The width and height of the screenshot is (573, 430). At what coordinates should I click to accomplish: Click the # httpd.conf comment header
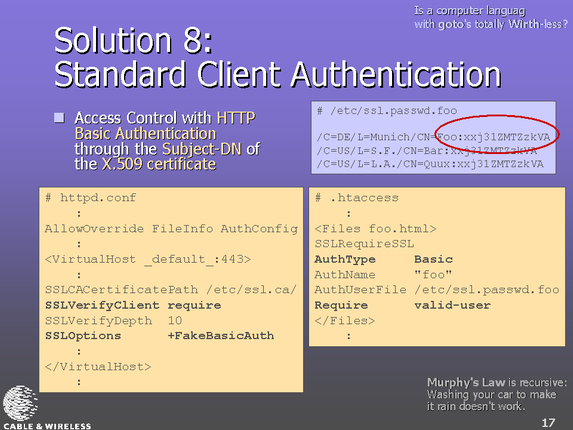pos(91,198)
